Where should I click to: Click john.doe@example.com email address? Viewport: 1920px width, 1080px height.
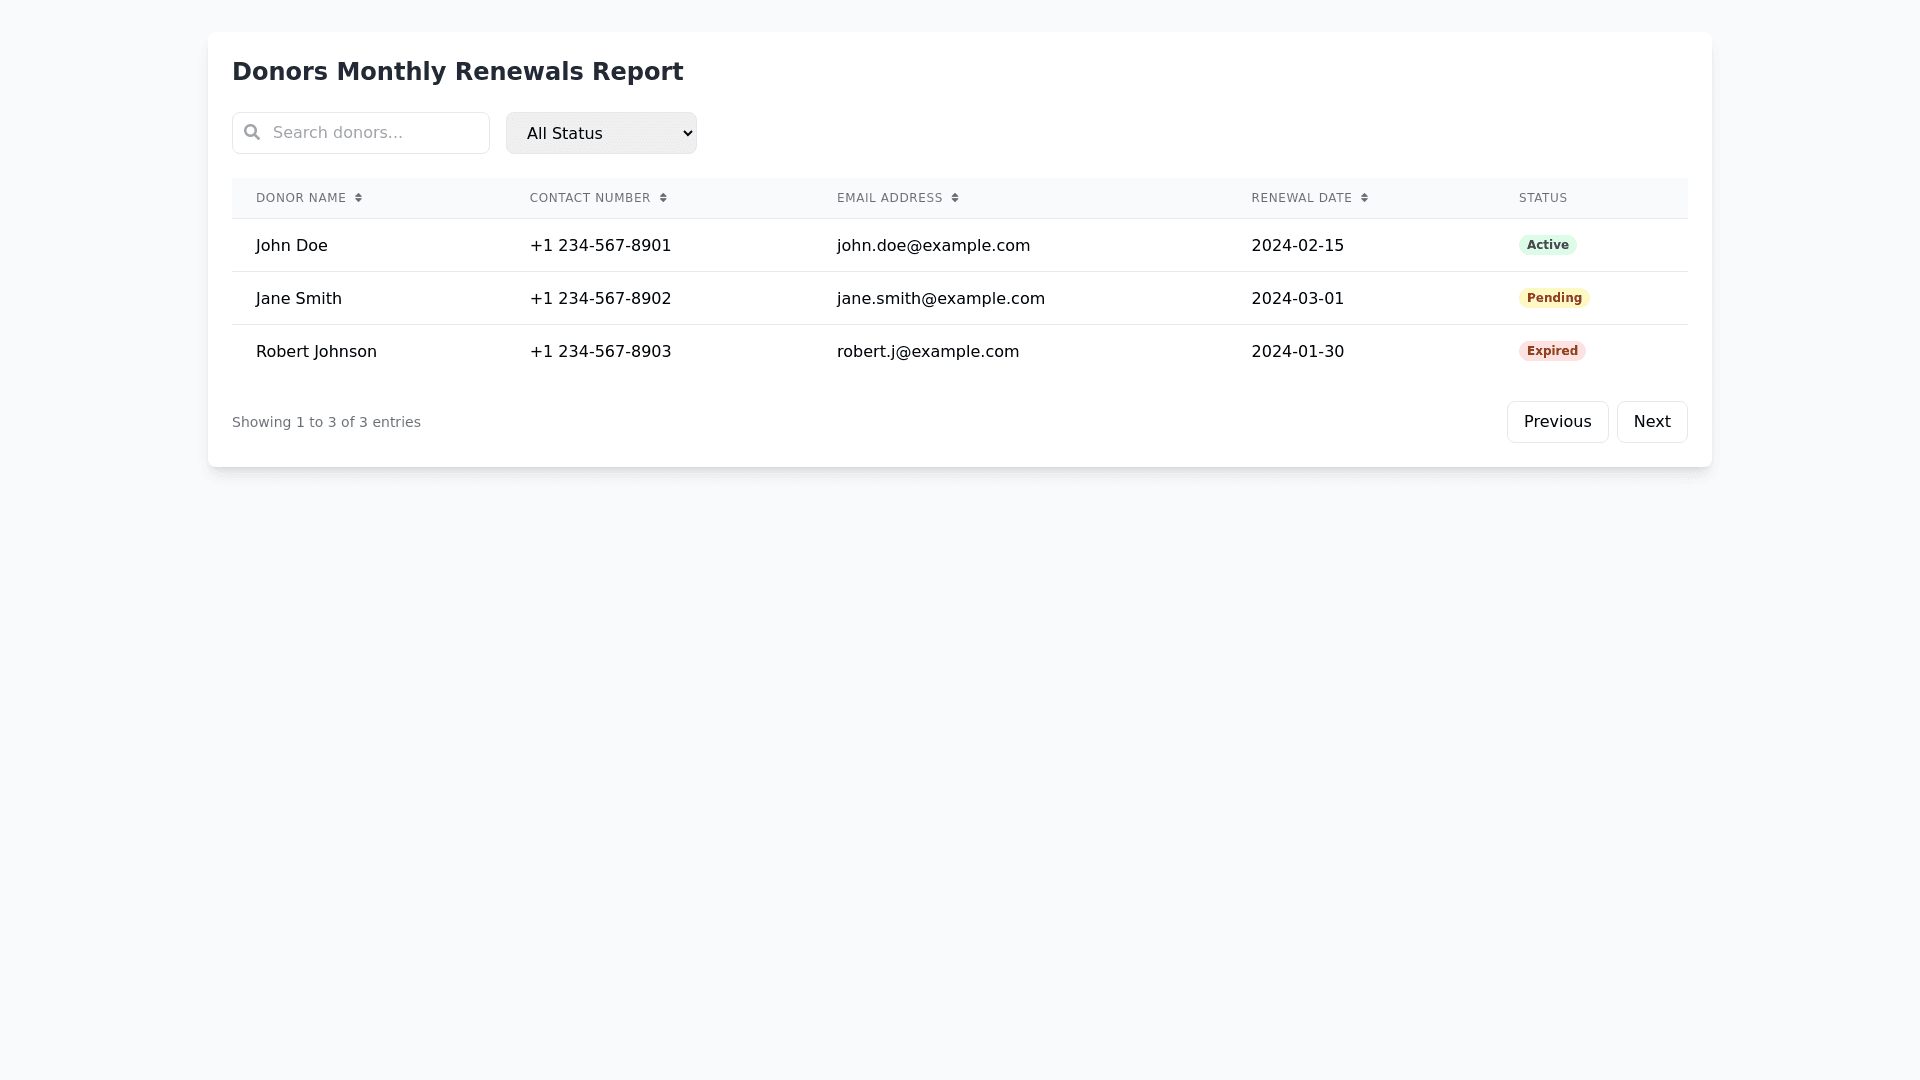pos(933,246)
